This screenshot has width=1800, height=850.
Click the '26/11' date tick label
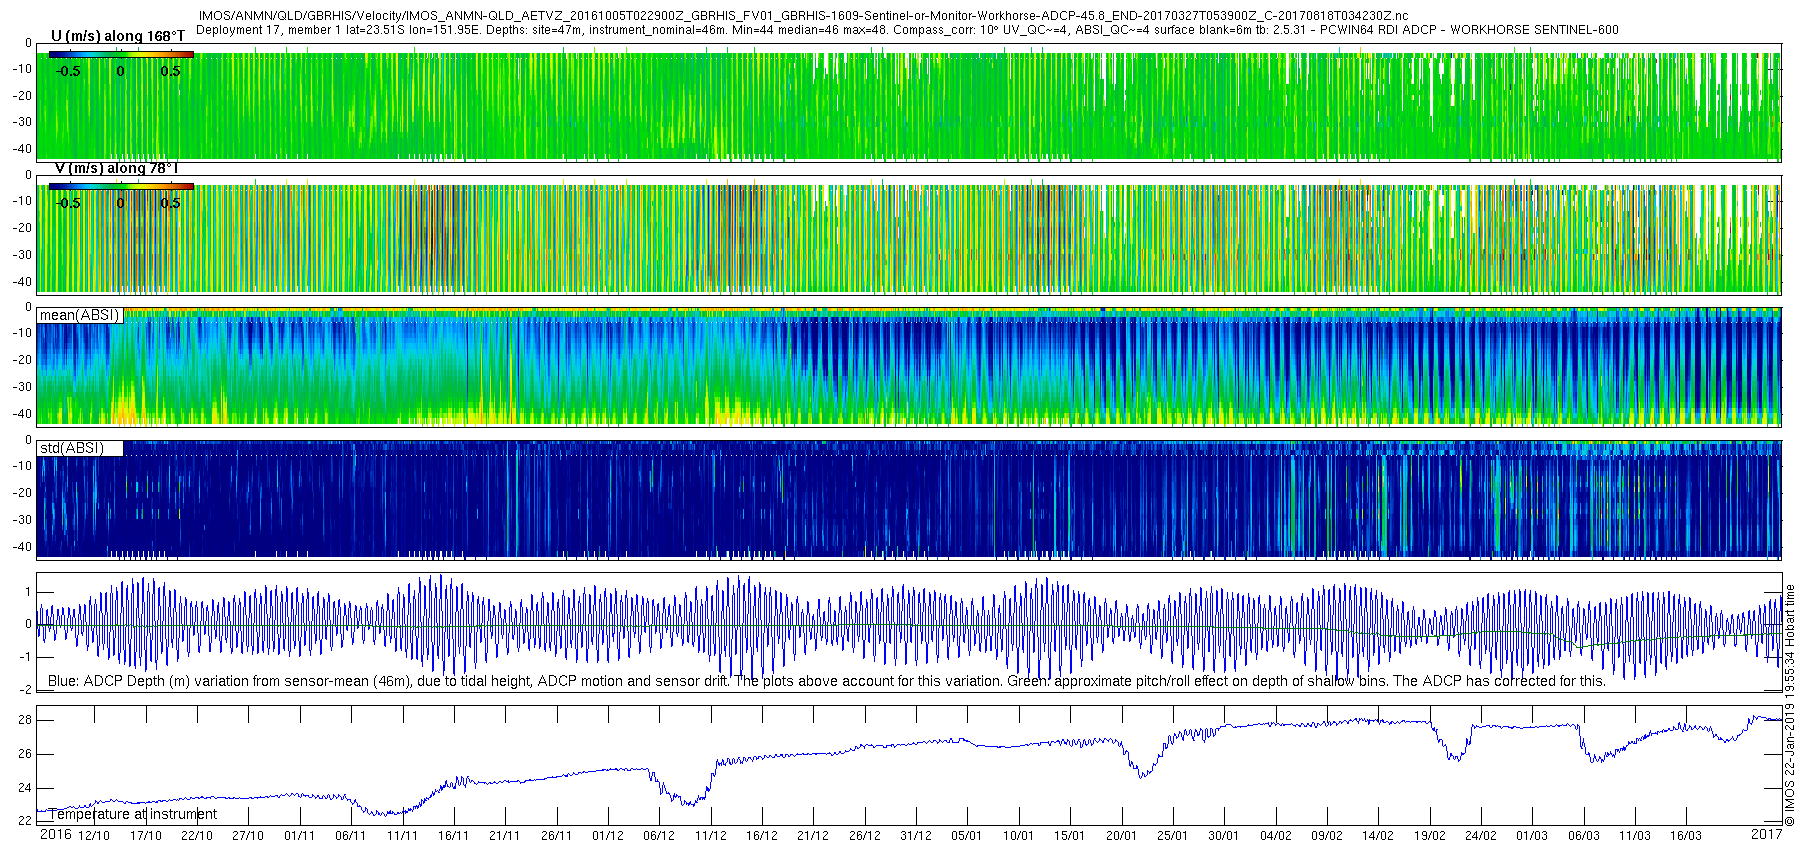coord(556,836)
